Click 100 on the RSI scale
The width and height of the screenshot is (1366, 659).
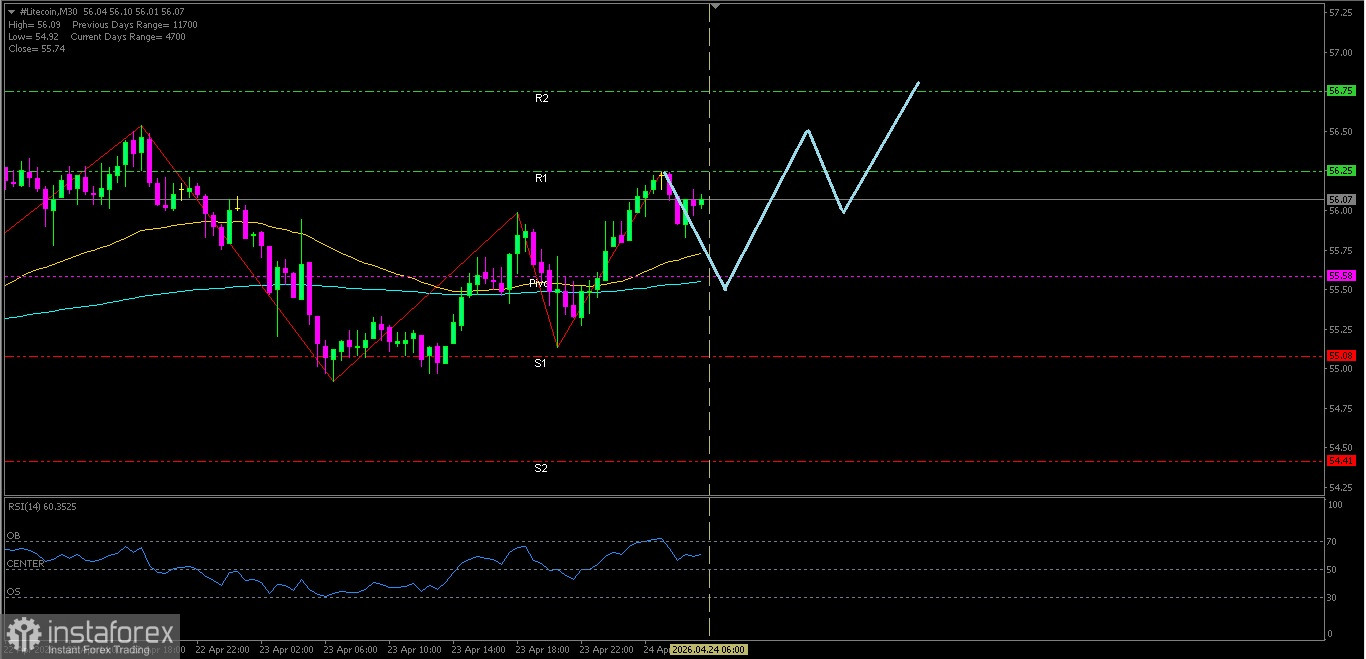tap(1335, 506)
